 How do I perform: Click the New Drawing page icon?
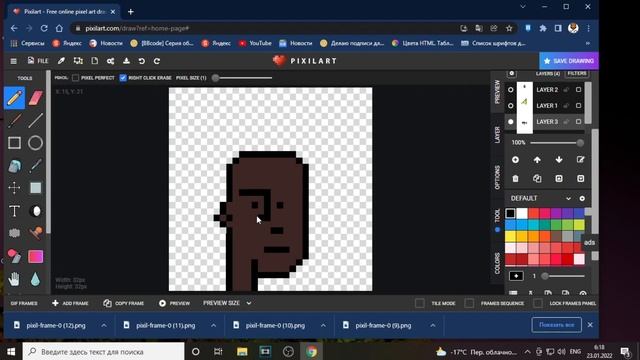95,61
